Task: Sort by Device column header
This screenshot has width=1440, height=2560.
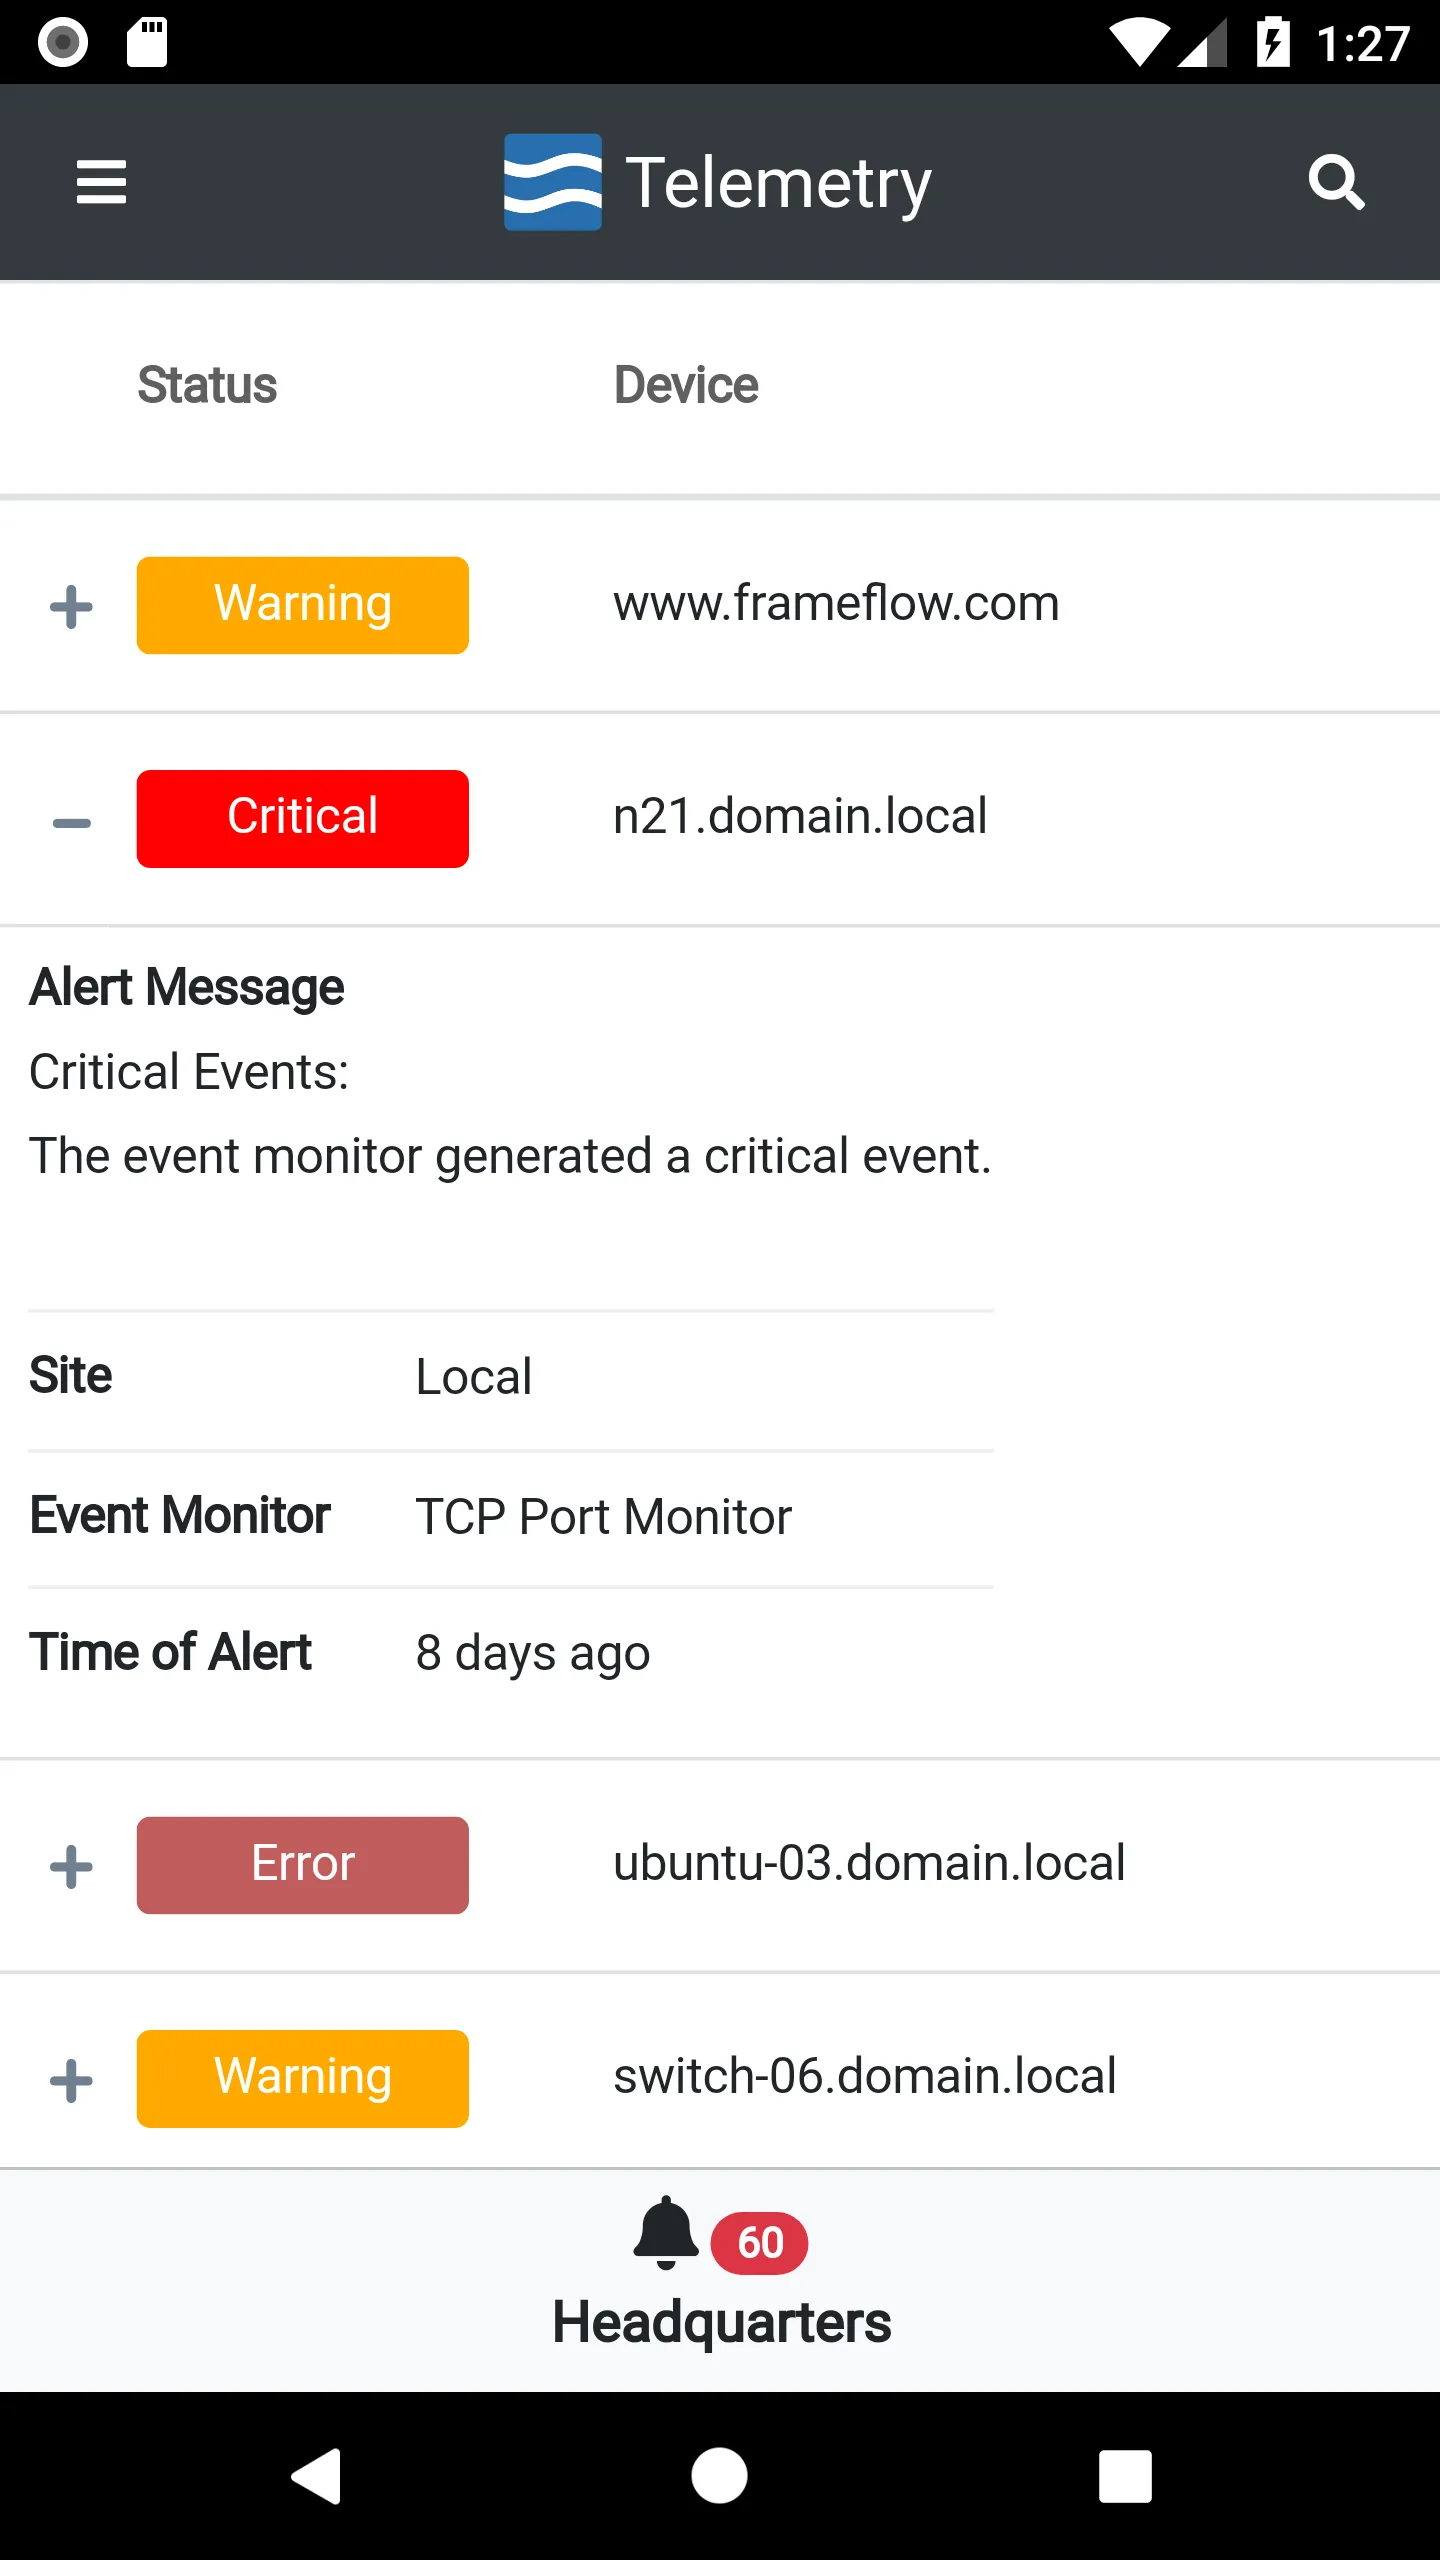Action: tap(686, 385)
